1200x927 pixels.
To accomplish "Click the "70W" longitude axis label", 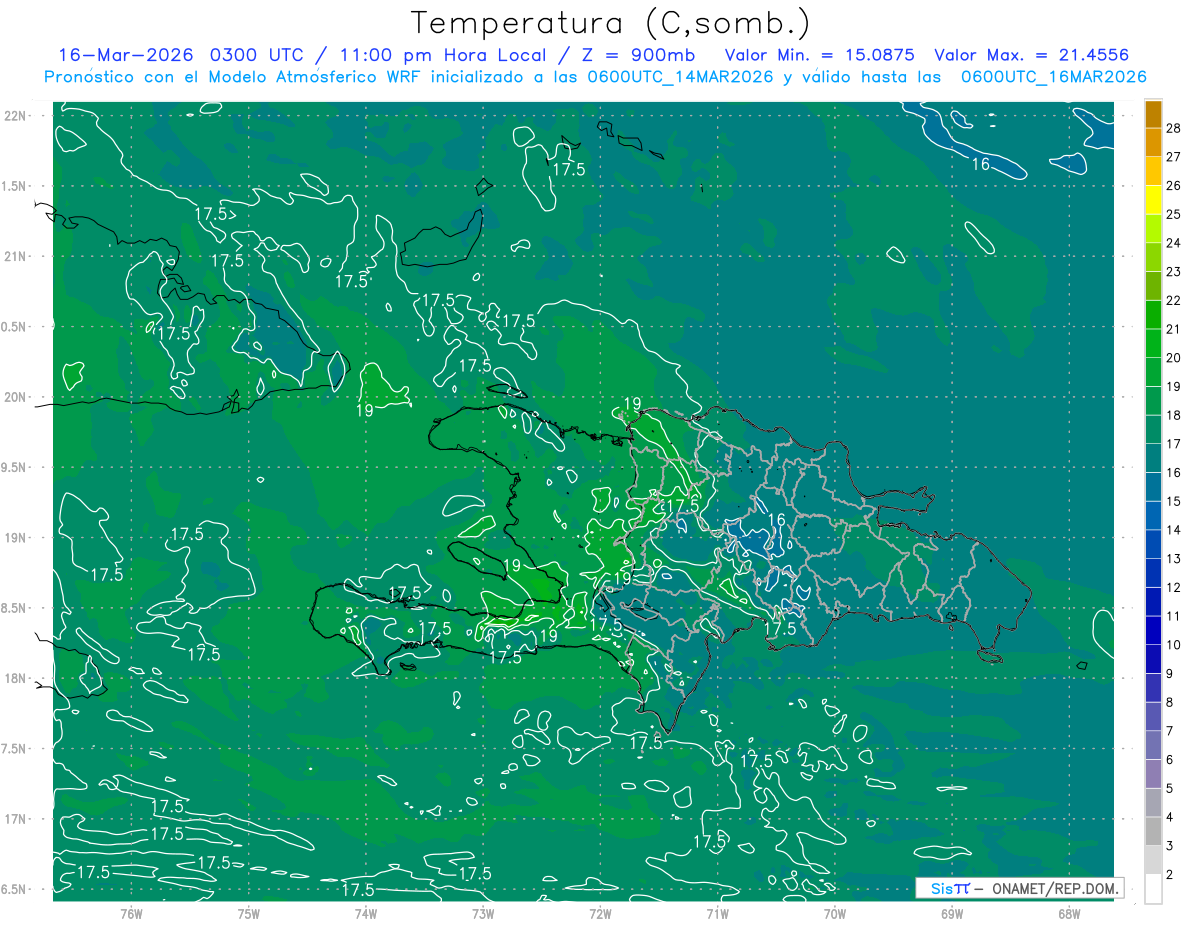I will click(x=835, y=913).
